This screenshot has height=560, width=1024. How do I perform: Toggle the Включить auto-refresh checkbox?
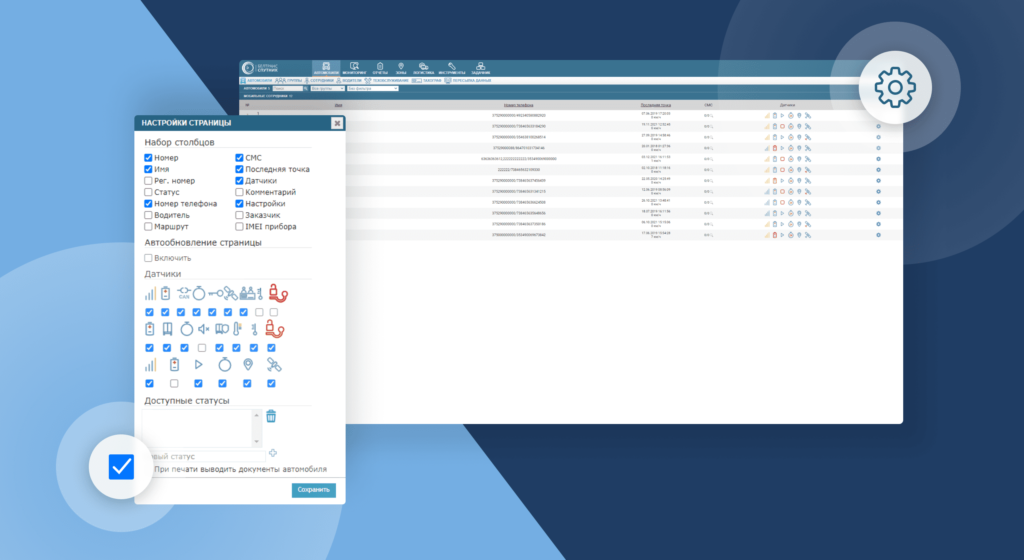tap(148, 258)
